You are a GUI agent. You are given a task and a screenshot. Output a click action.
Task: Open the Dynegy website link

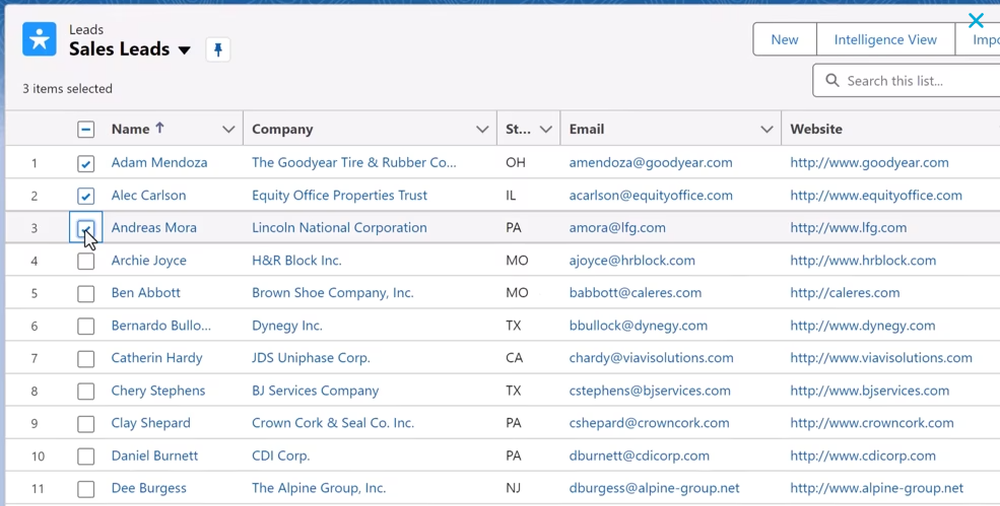pos(862,325)
